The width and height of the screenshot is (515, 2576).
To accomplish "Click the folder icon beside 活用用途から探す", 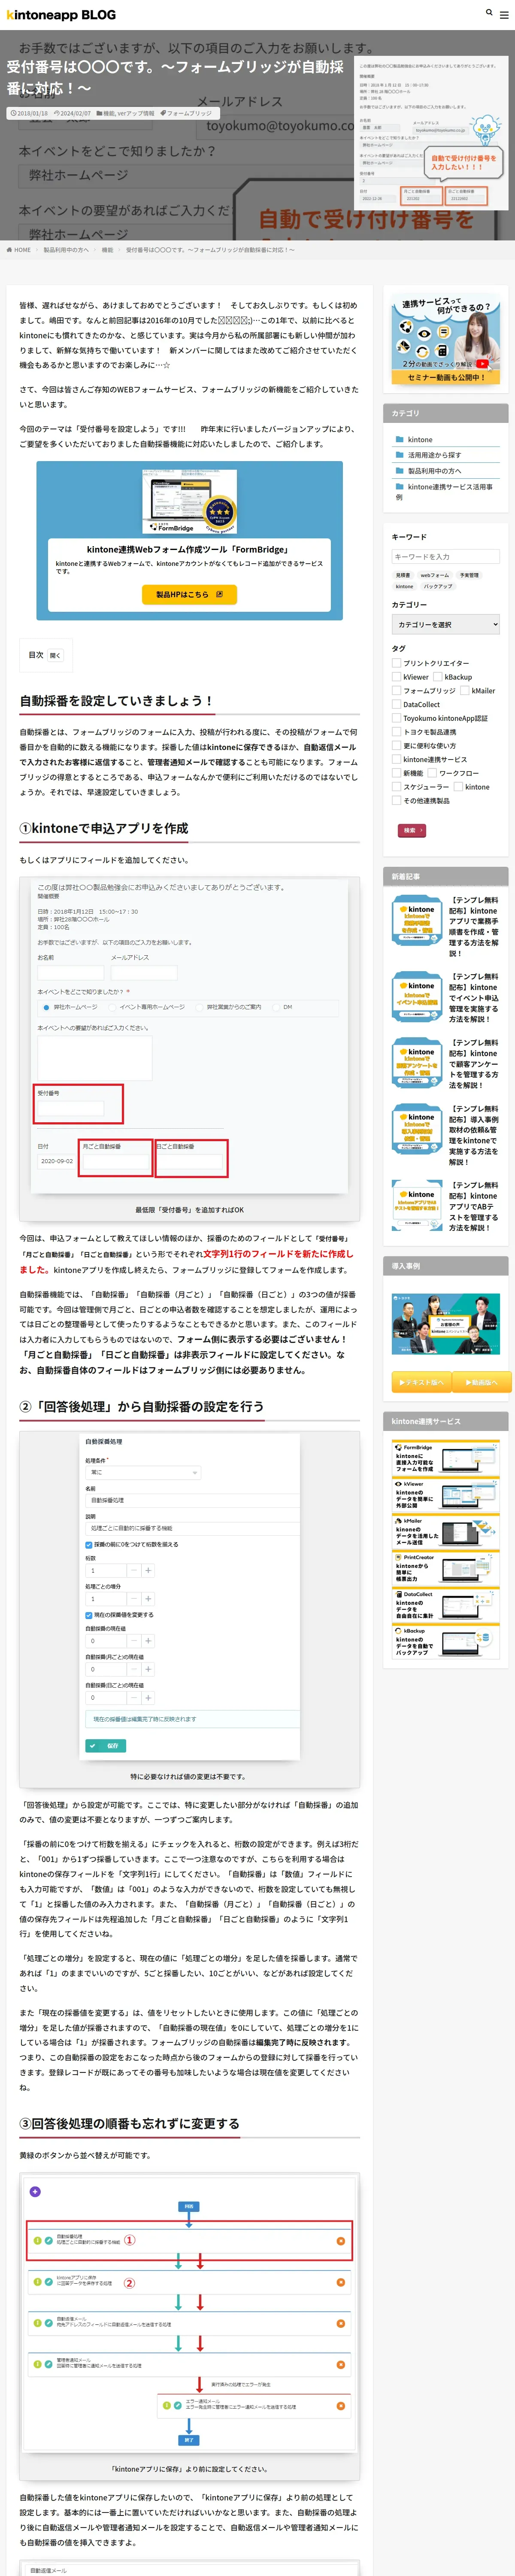I will [x=399, y=455].
